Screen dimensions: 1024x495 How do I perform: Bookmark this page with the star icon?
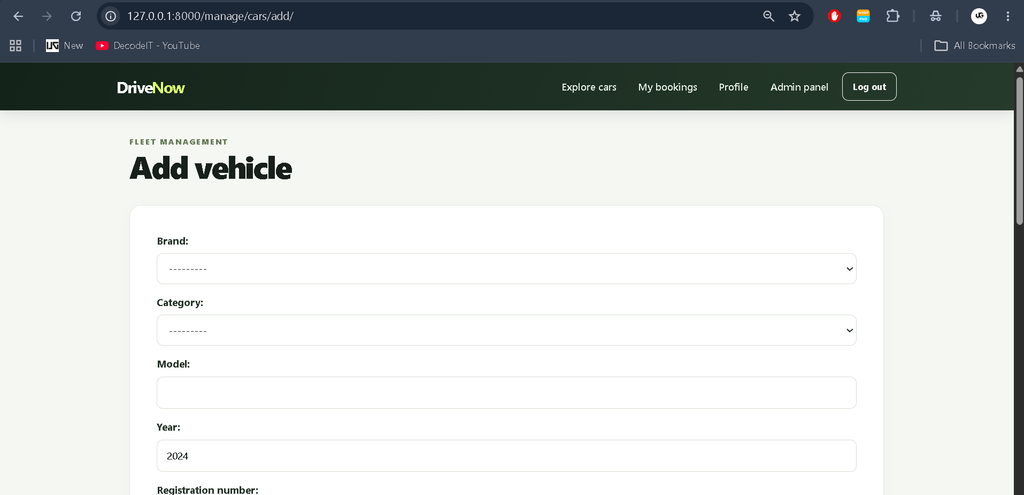click(794, 16)
